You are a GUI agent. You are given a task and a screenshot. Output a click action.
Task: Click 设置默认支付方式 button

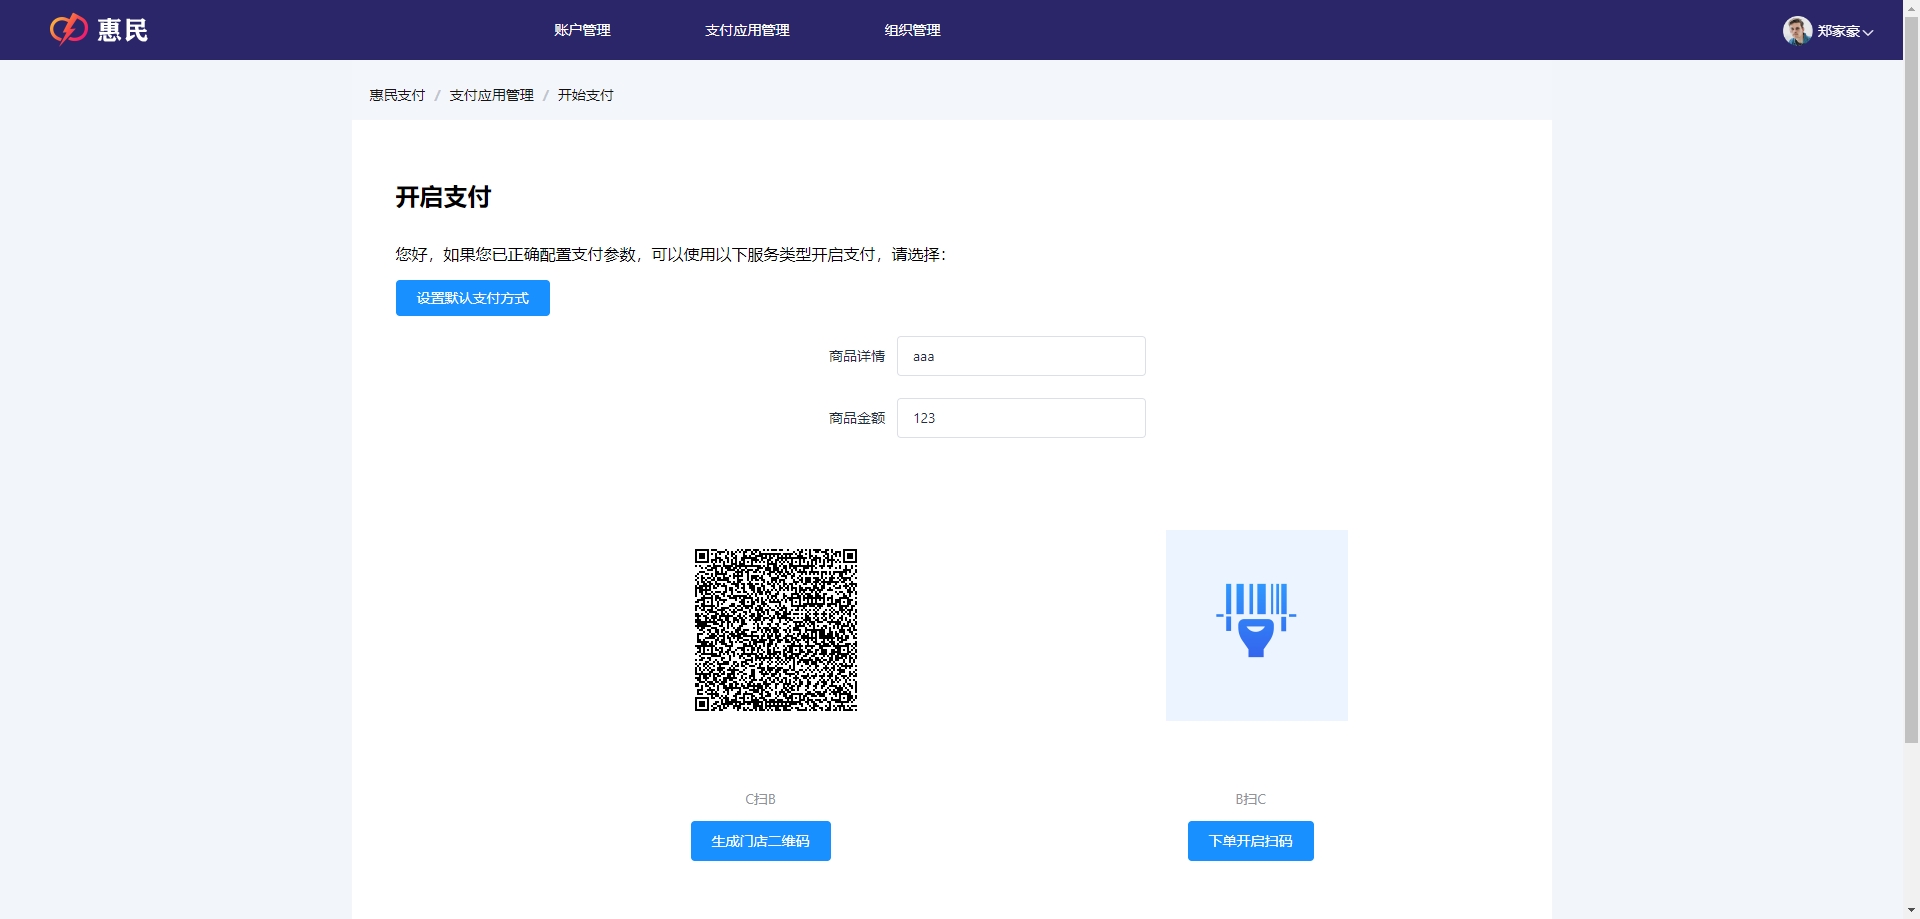[473, 298]
